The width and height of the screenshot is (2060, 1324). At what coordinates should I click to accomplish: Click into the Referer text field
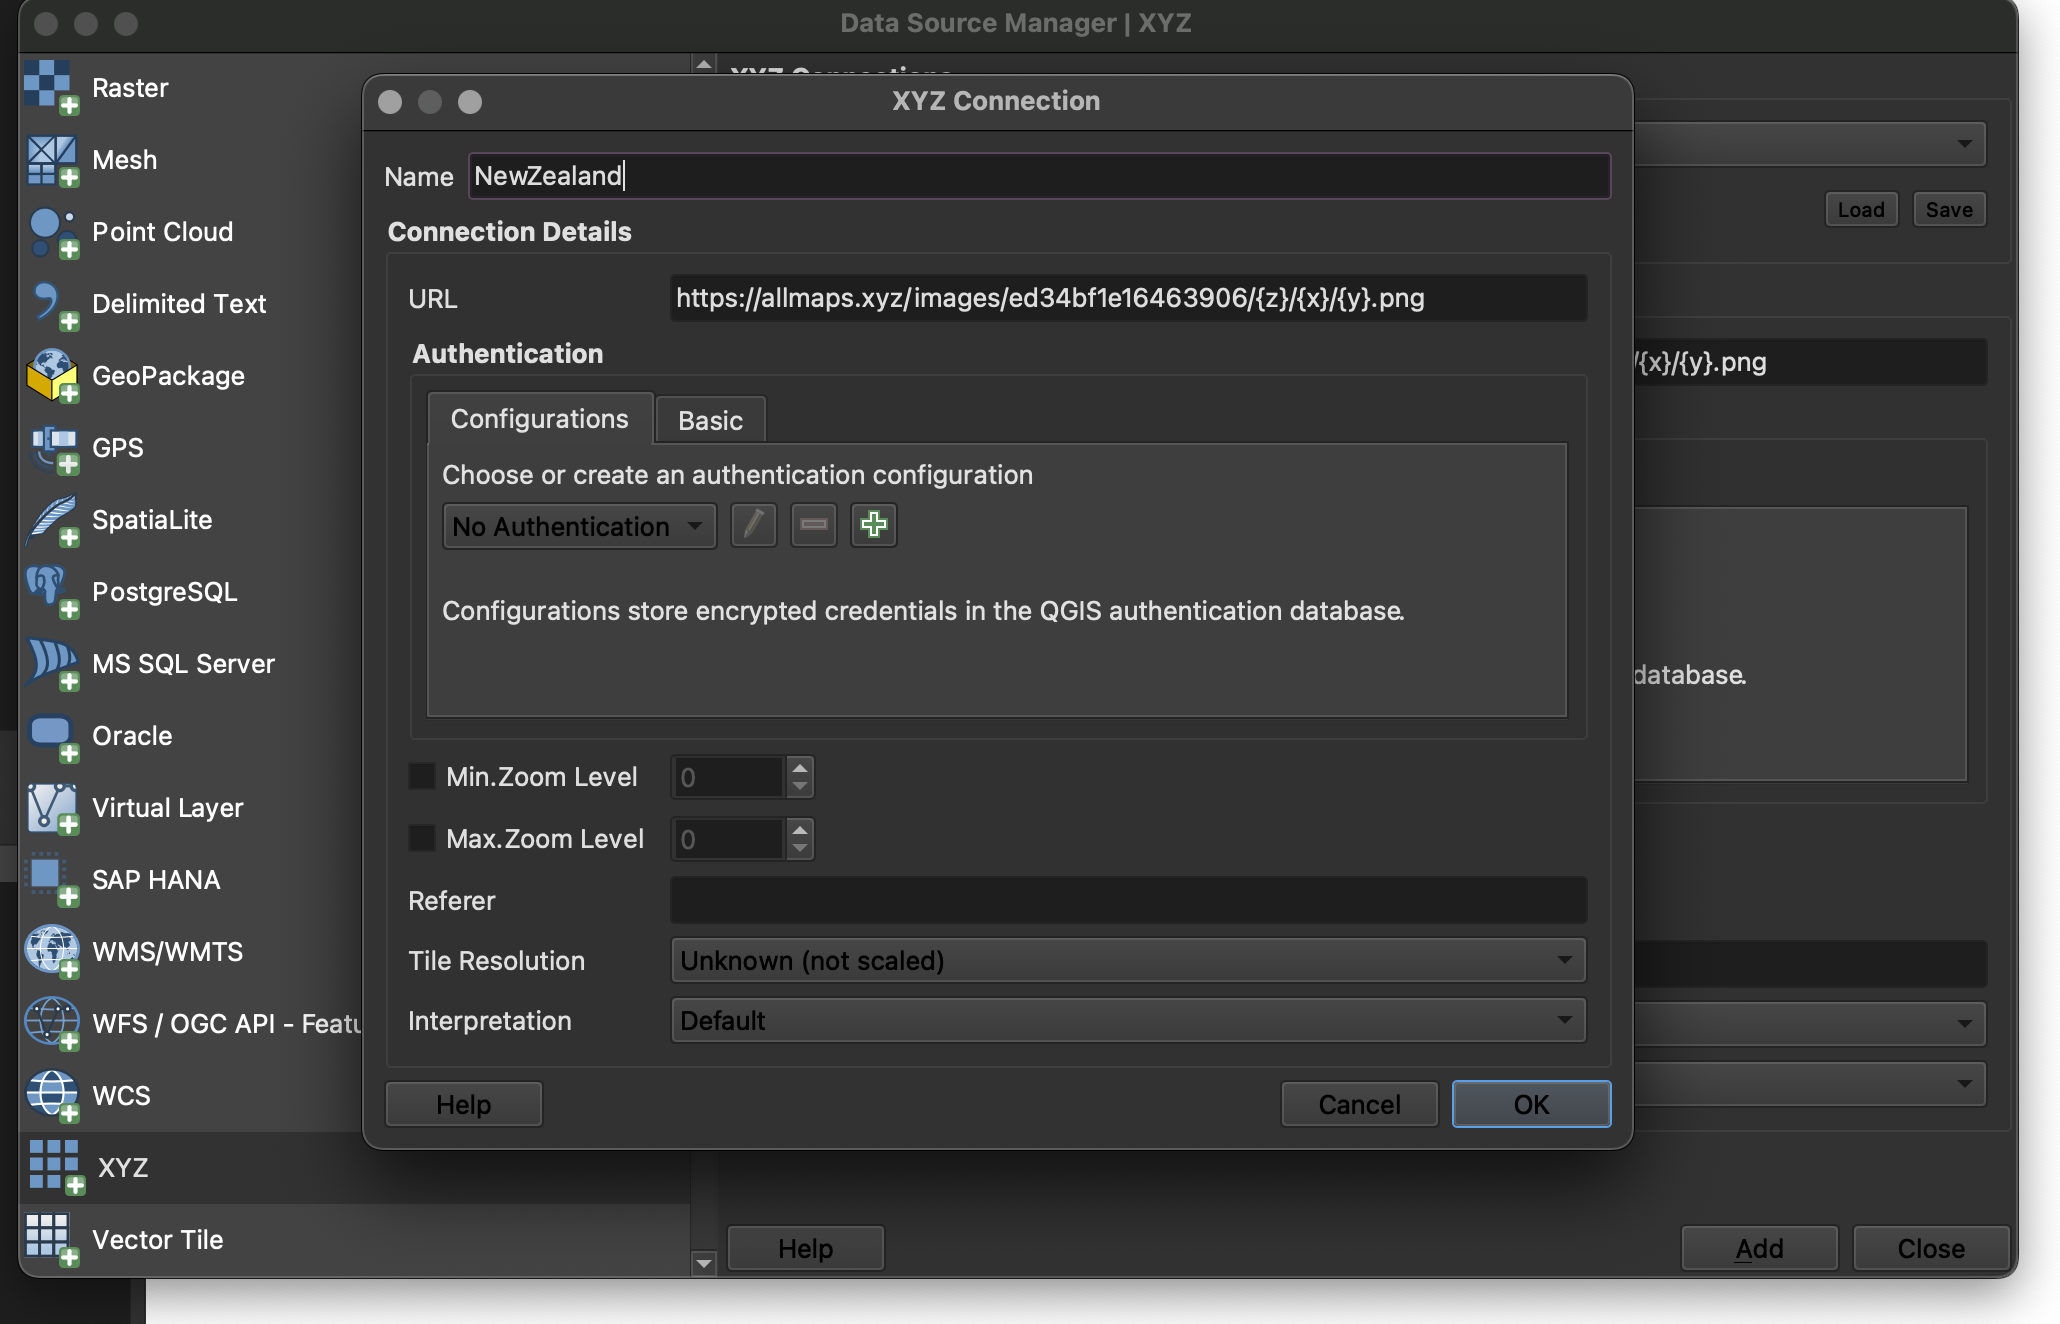pyautogui.click(x=1127, y=900)
